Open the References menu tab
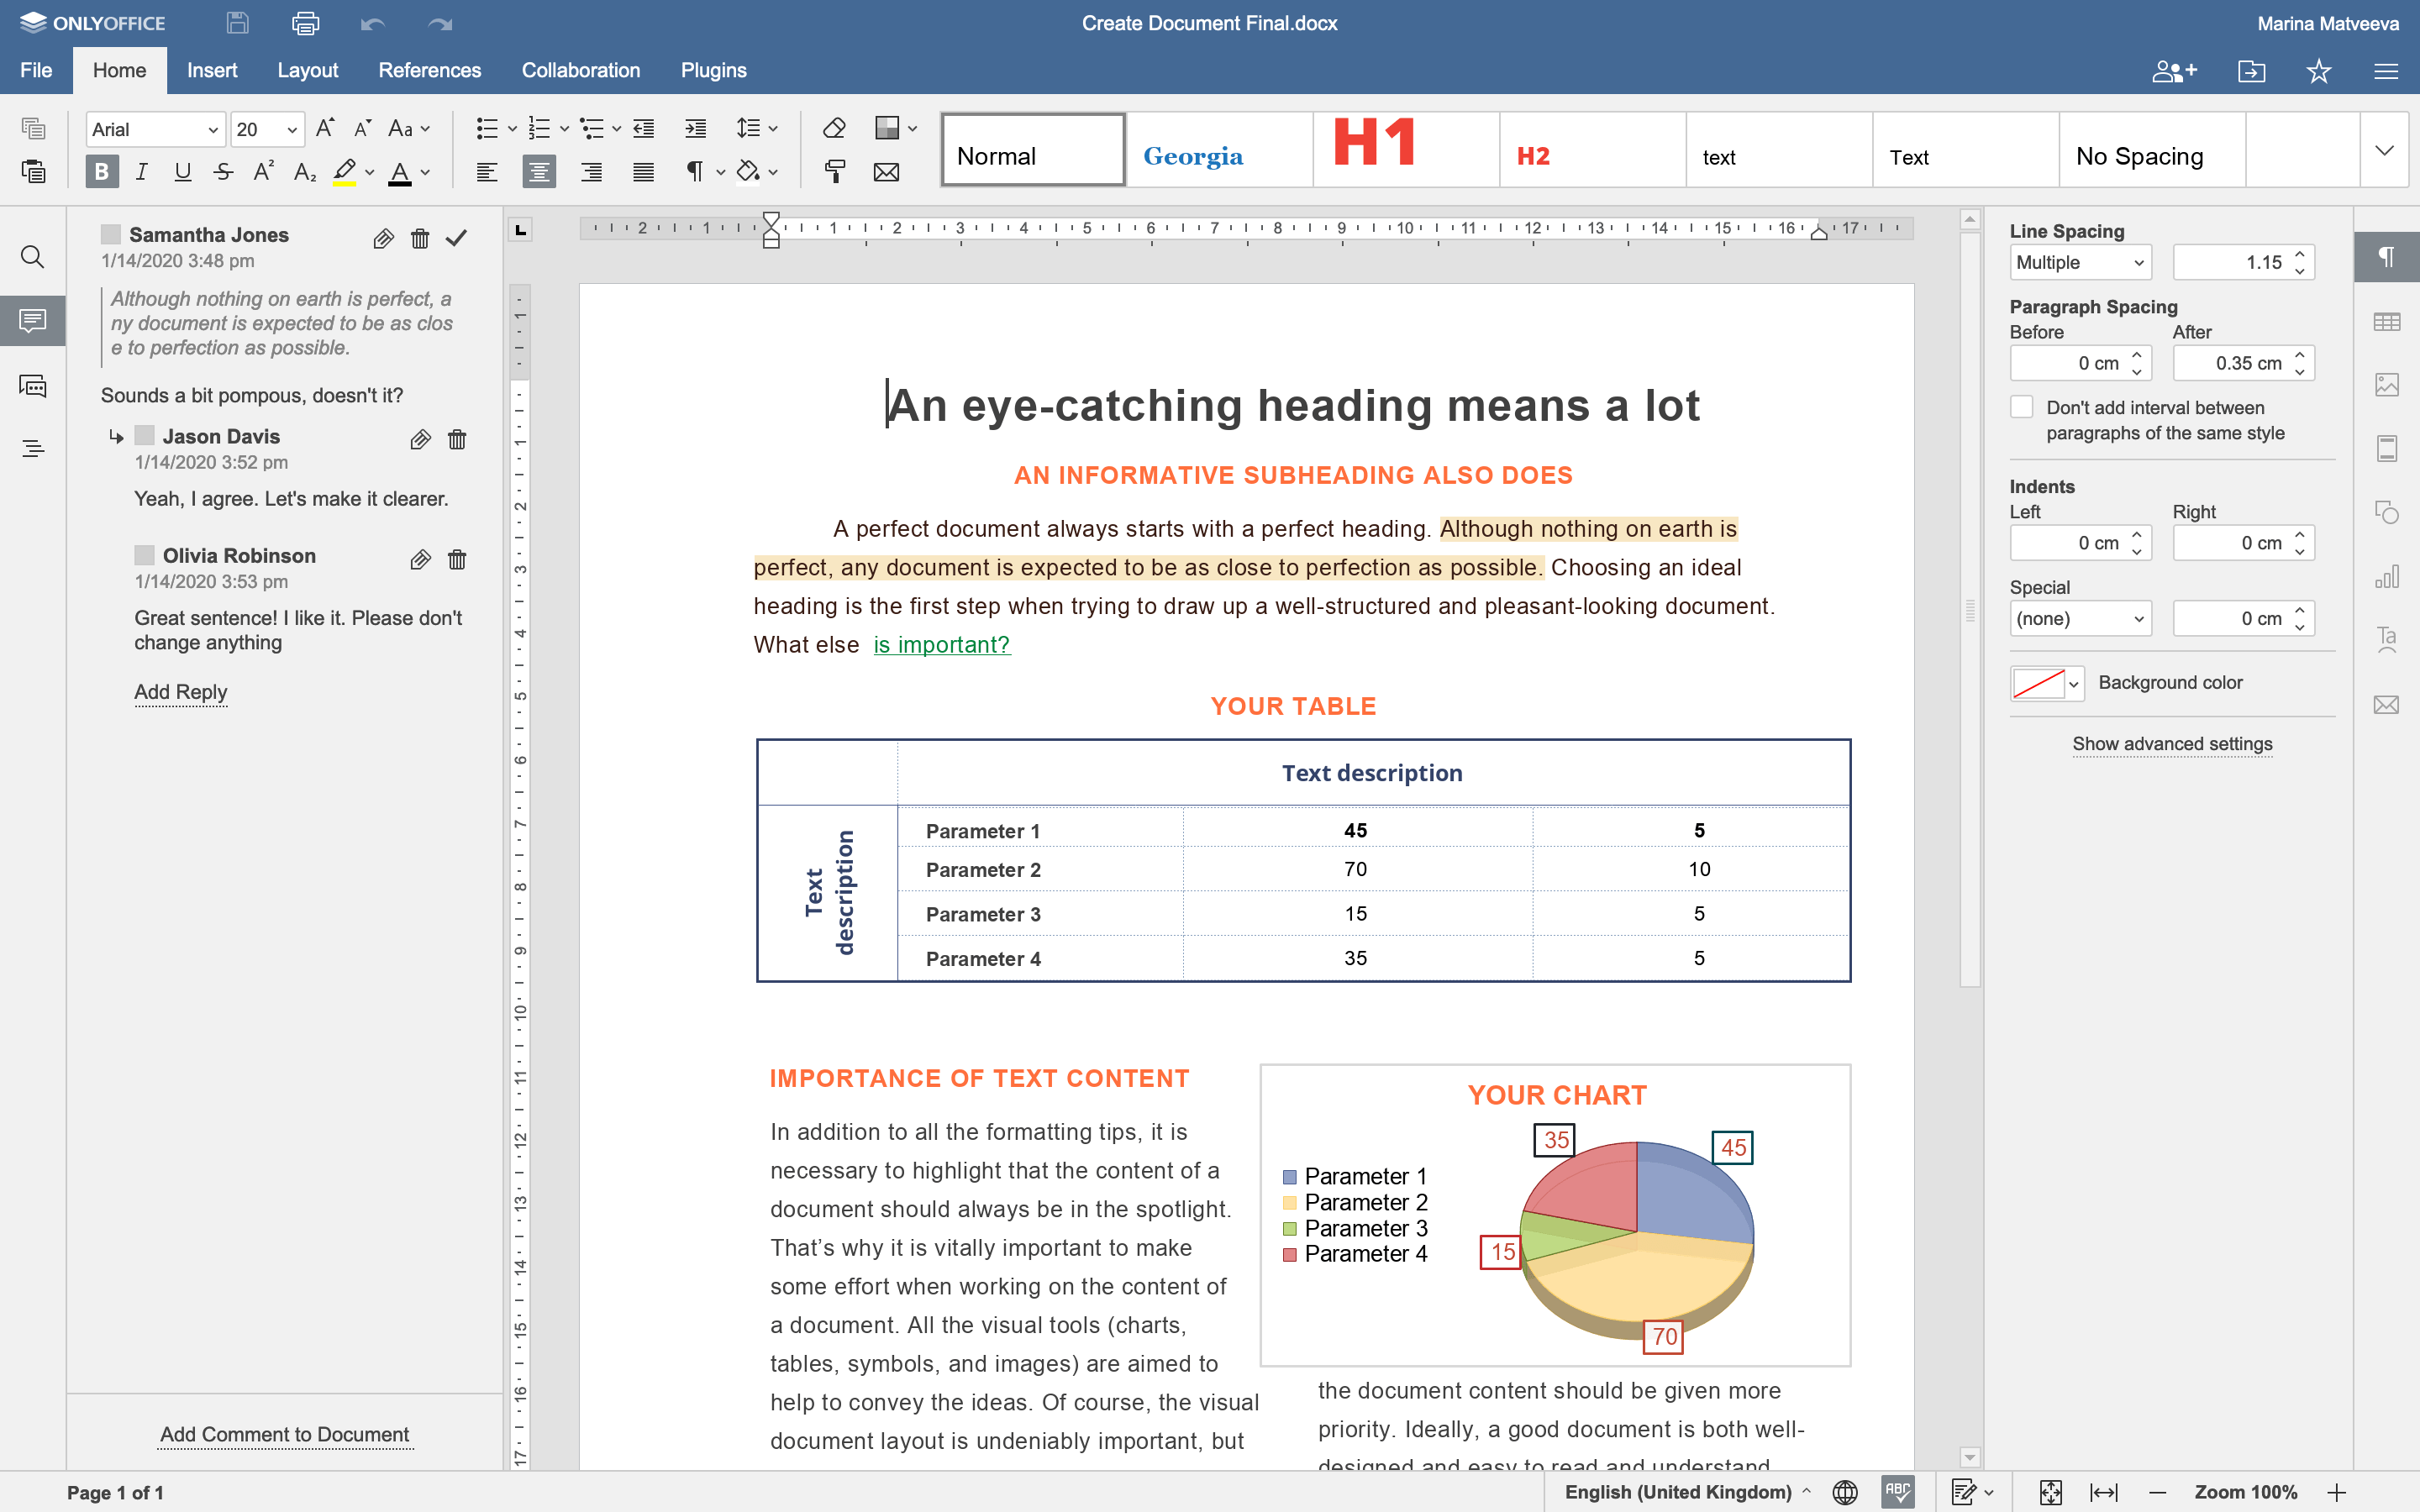Image resolution: width=2420 pixels, height=1512 pixels. (x=427, y=70)
